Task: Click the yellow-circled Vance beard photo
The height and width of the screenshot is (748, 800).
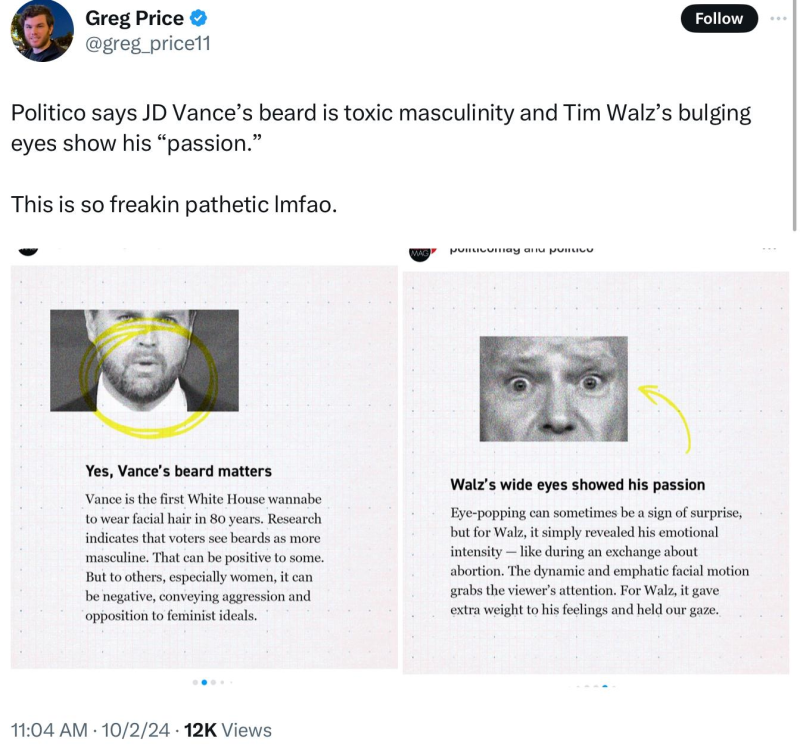Action: (x=145, y=360)
